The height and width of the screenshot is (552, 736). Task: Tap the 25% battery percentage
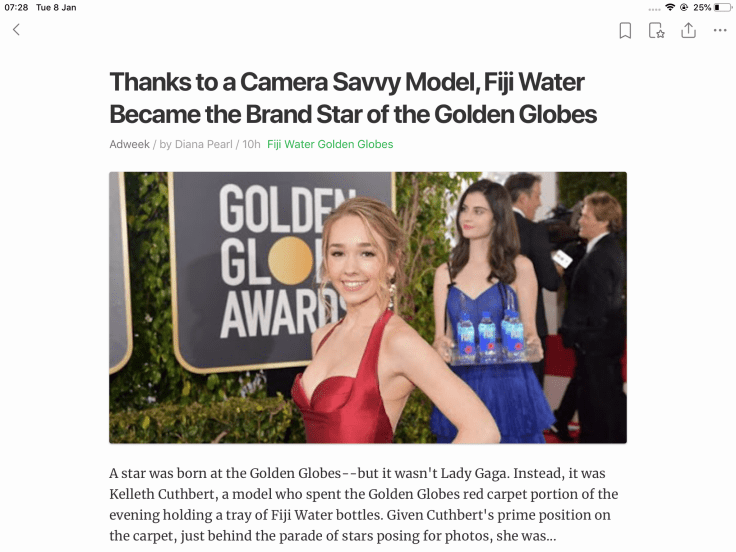tap(702, 8)
